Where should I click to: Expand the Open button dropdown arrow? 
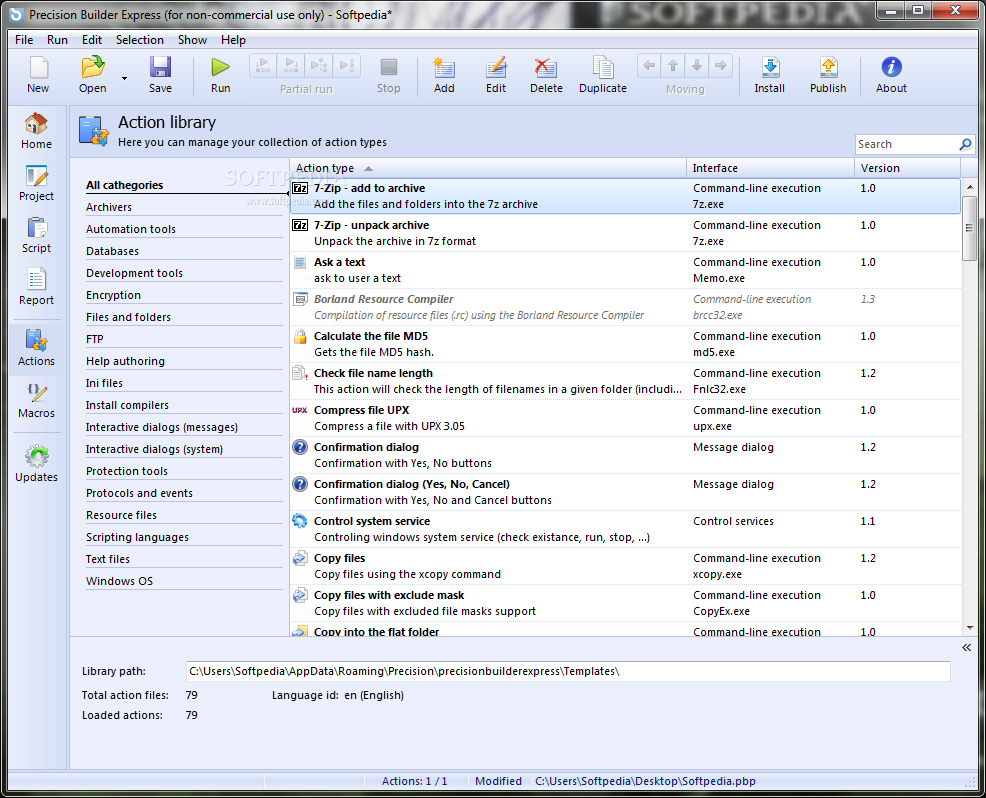click(x=124, y=78)
